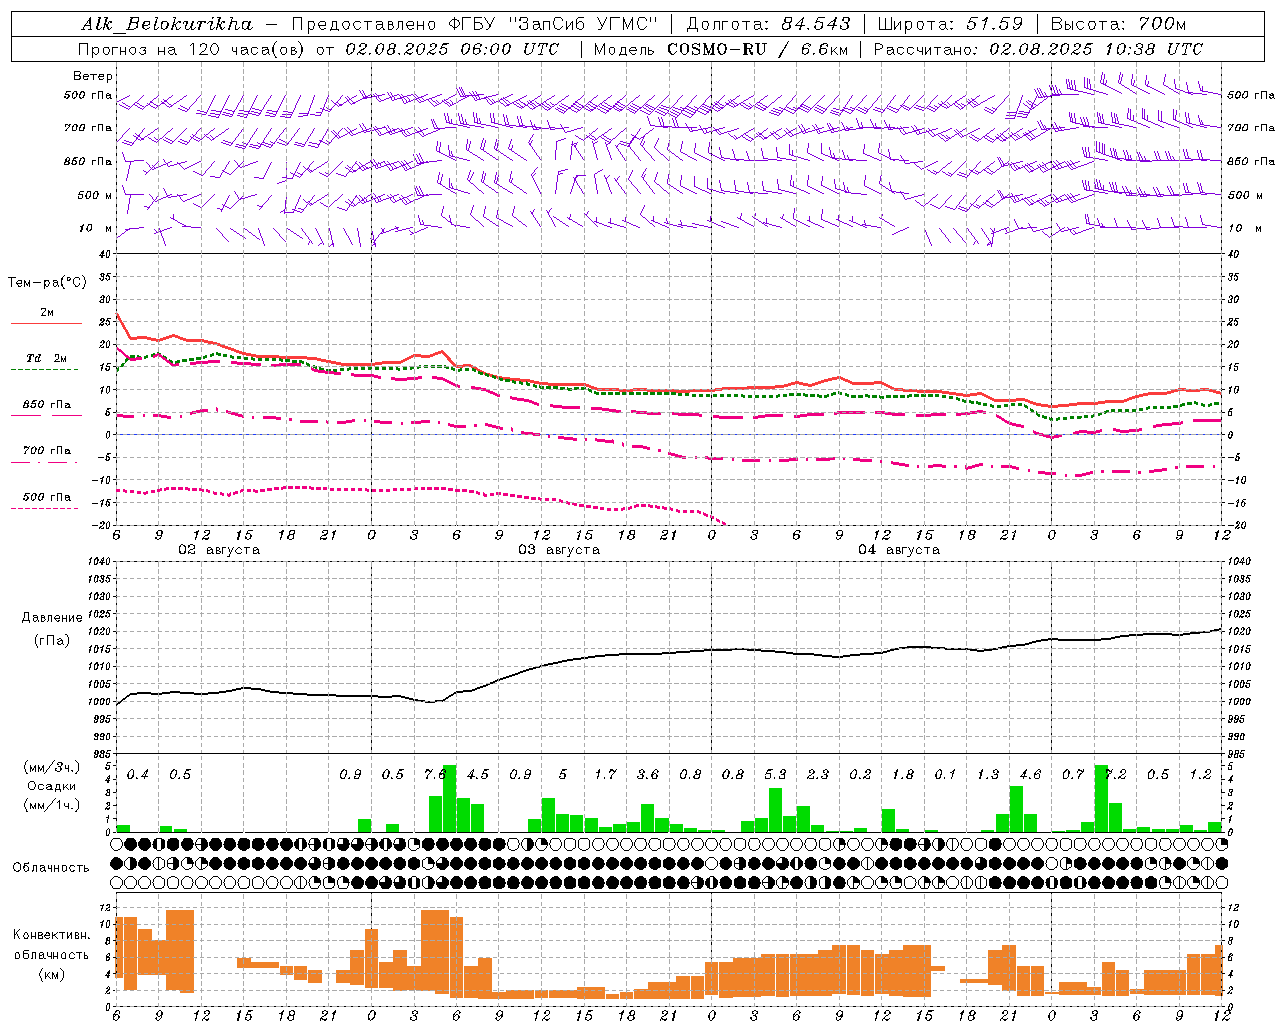Click the 500 м wind level label on left
Viewport: 1280px width, 1024px height.
click(95, 195)
